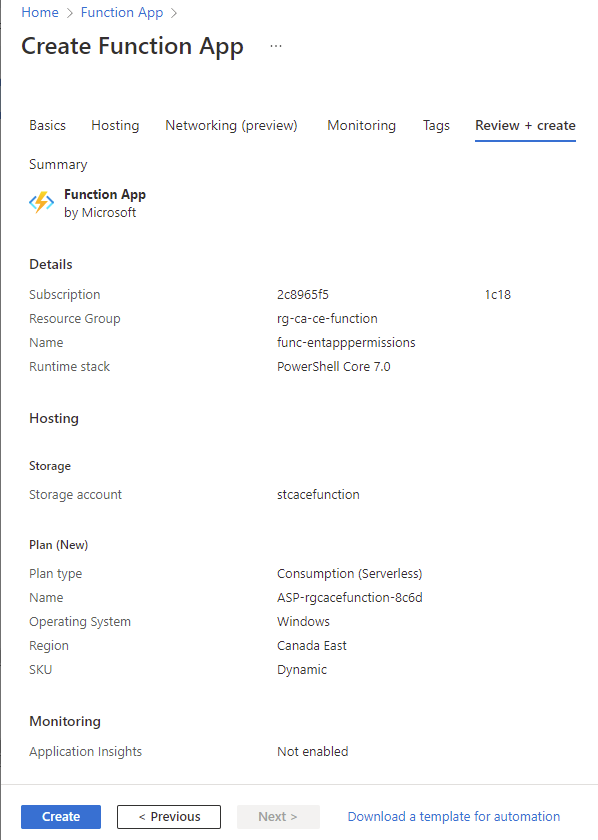Viewport: 598px width, 840px height.
Task: Click the Create Function App page title
Action: (x=132, y=47)
